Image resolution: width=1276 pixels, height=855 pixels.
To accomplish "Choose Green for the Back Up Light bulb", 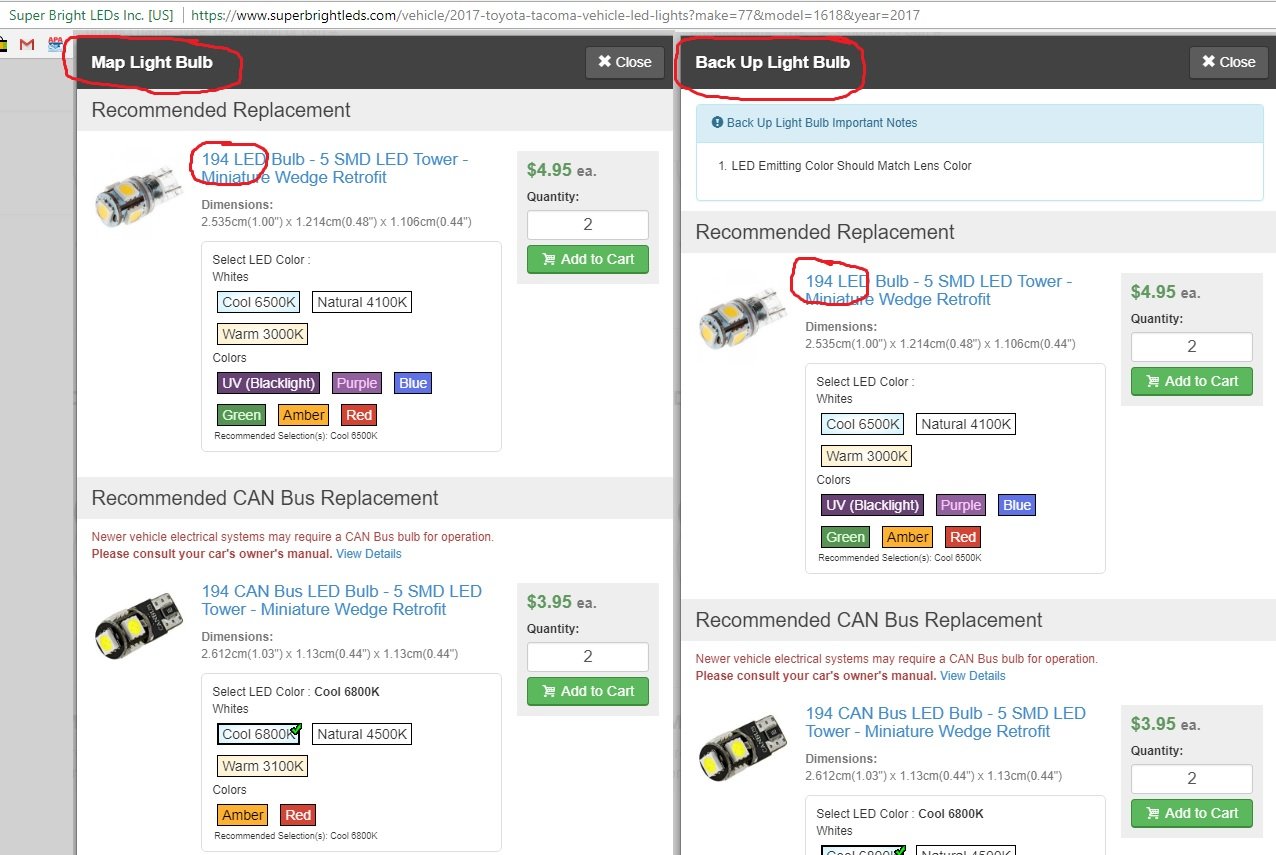I will pos(846,537).
